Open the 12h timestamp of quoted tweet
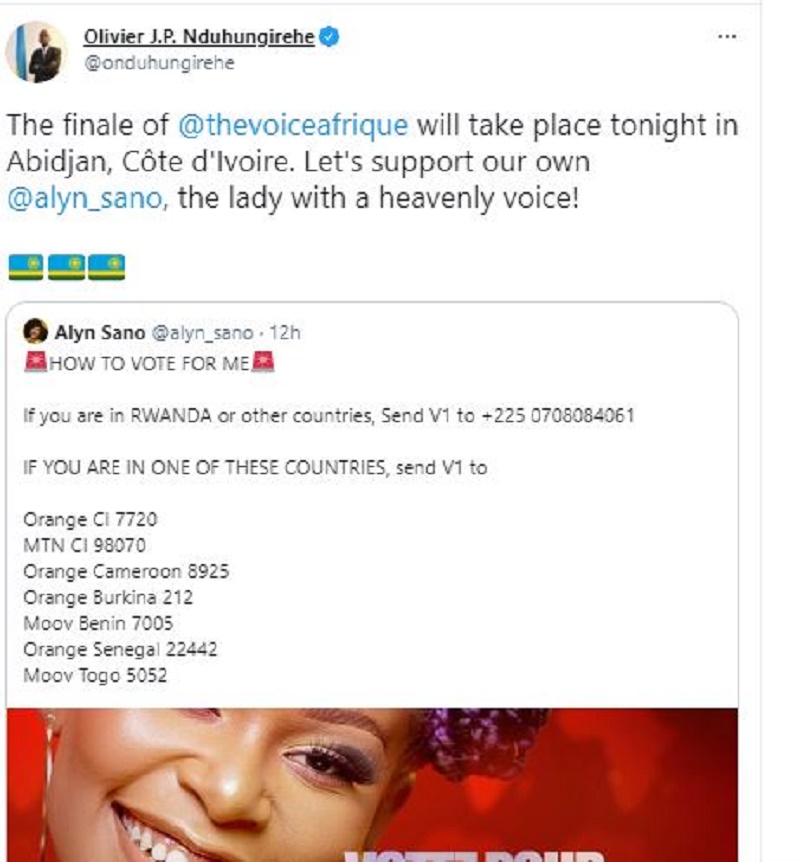This screenshot has width=800, height=862. pos(285,333)
